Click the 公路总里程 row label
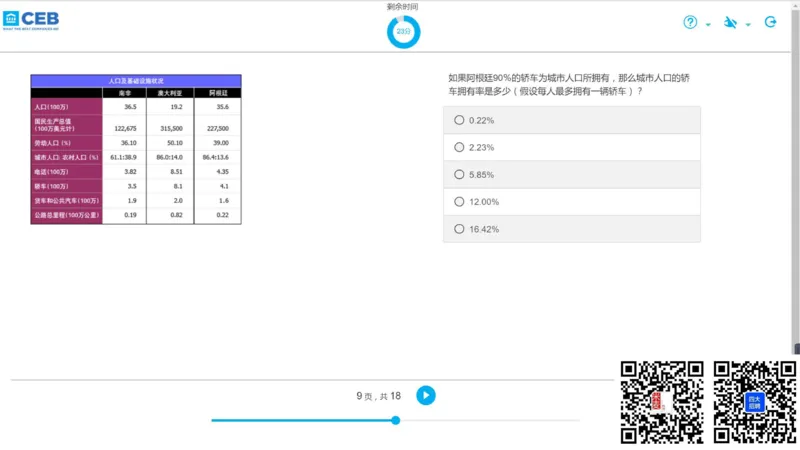The width and height of the screenshot is (800, 450). click(x=66, y=215)
